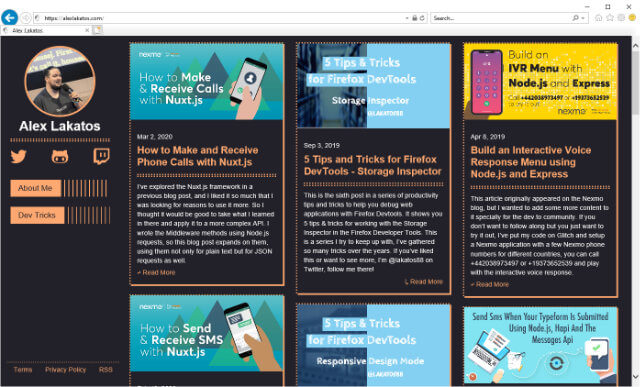Screen dimensions: 640x387
Task: Open Build an IVR Menu banner image
Action: coord(540,82)
